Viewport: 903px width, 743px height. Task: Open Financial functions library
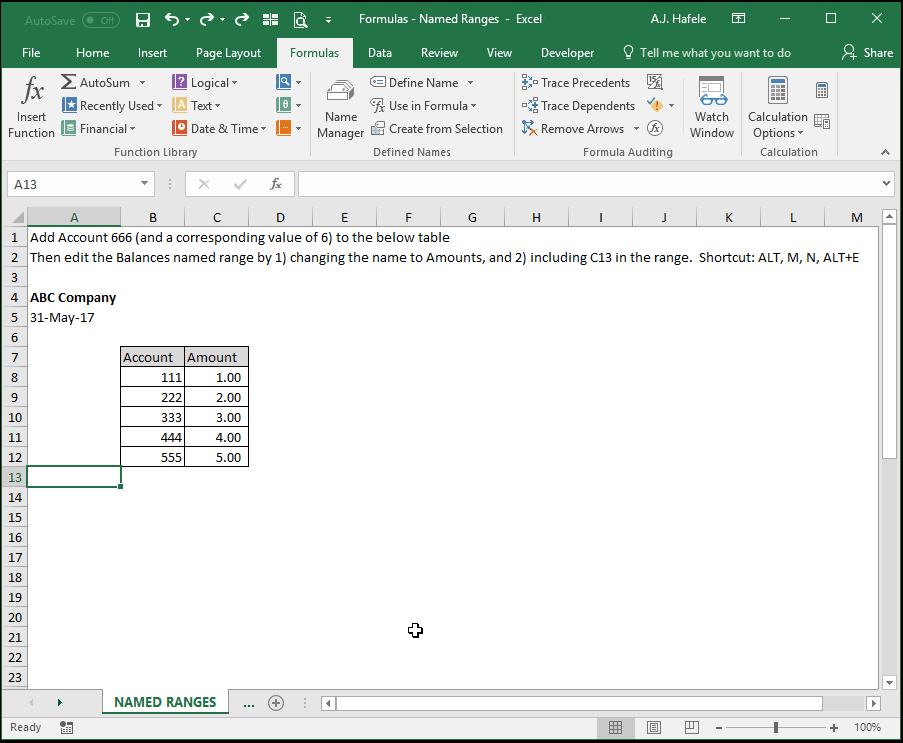pyautogui.click(x=98, y=128)
